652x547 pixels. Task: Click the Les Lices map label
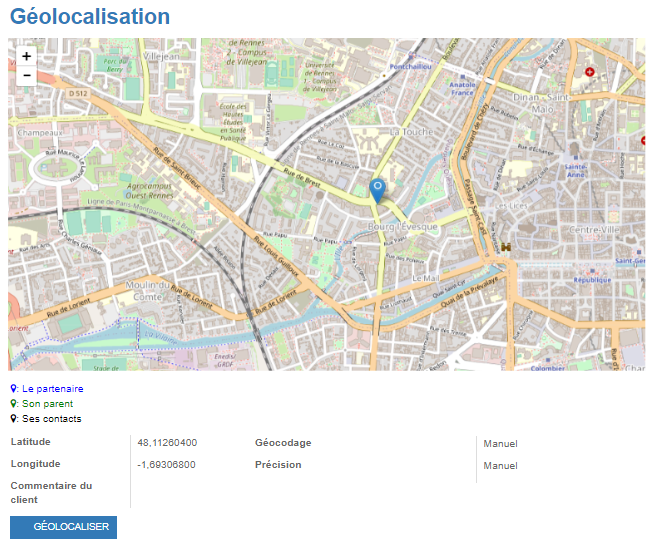[511, 206]
